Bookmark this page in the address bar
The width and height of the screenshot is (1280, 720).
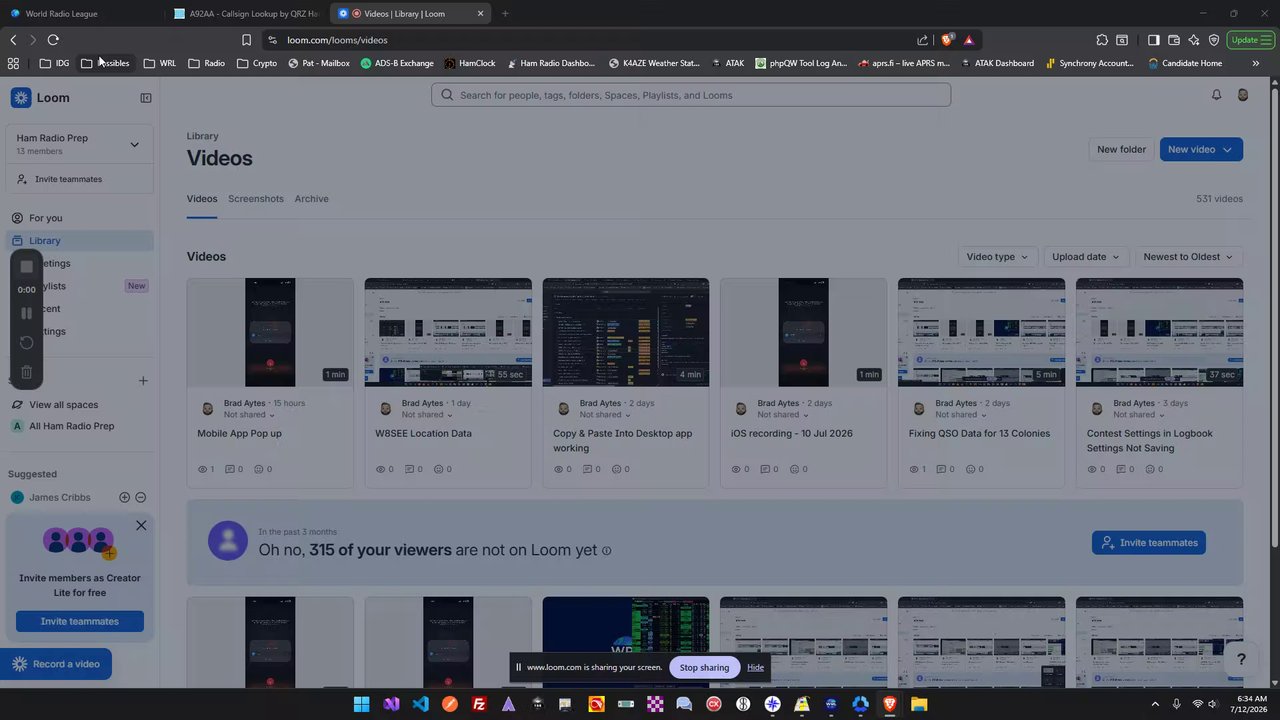pos(246,40)
